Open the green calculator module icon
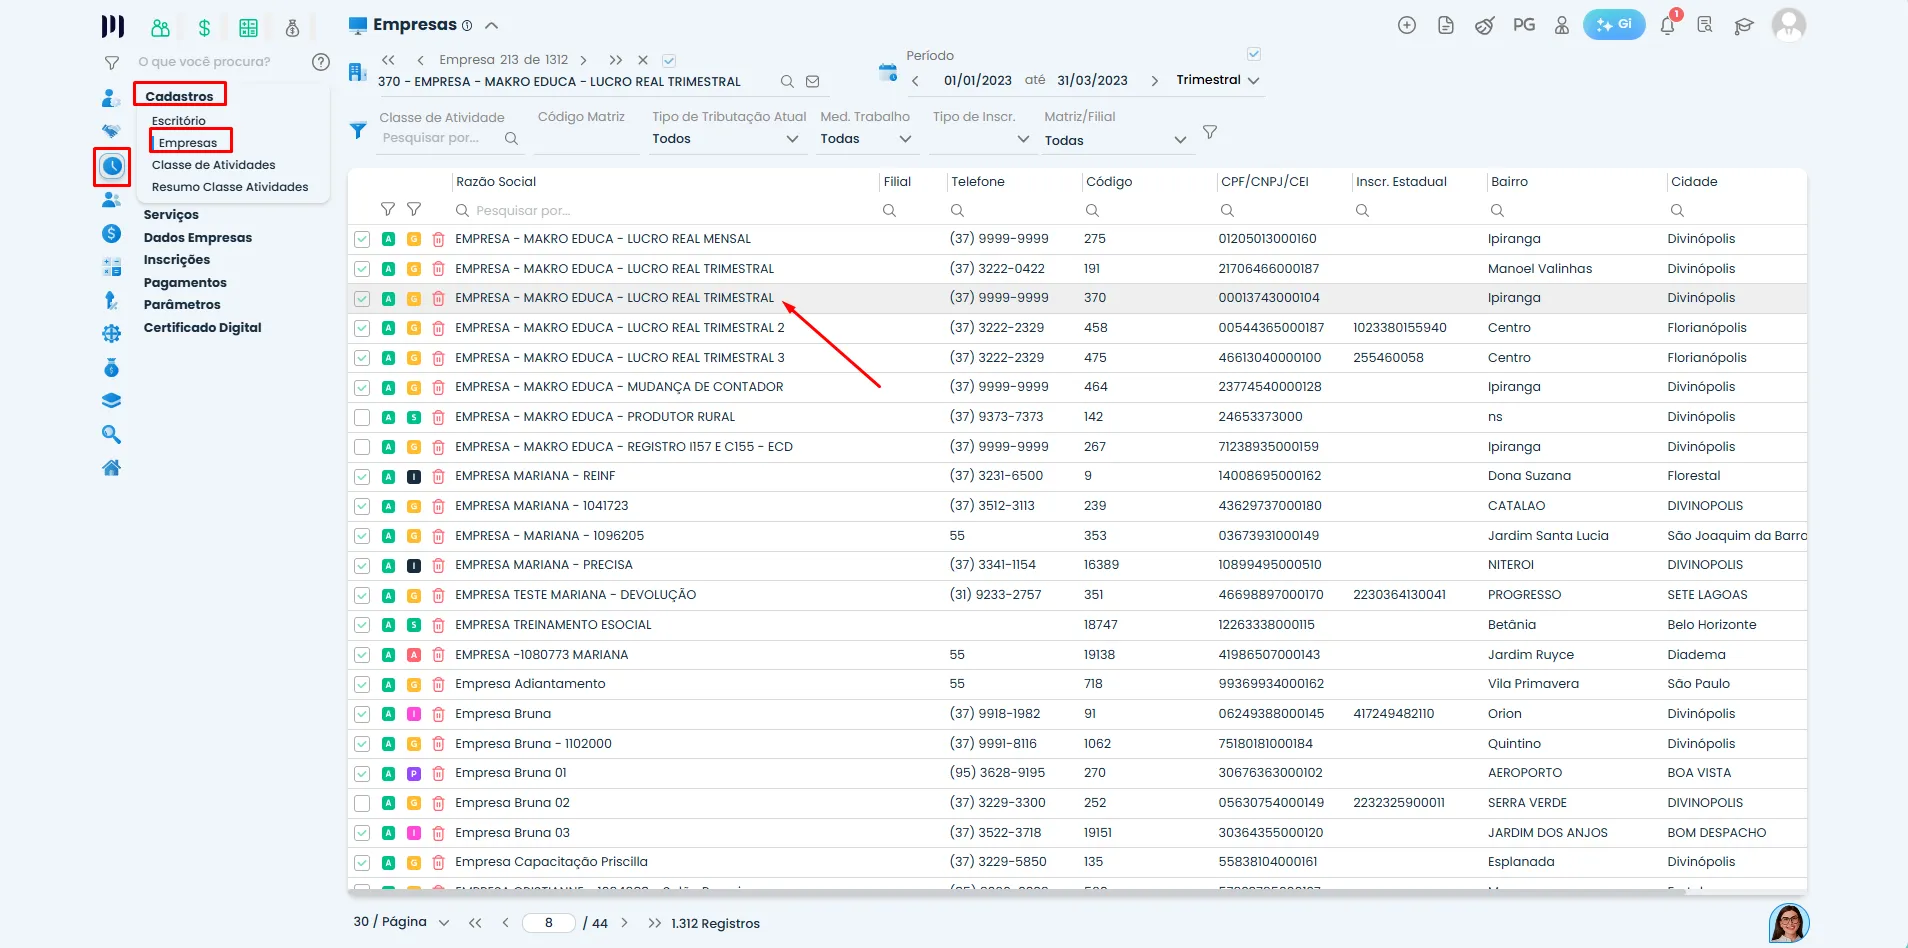Screen dimensions: 1908x948 (248, 28)
